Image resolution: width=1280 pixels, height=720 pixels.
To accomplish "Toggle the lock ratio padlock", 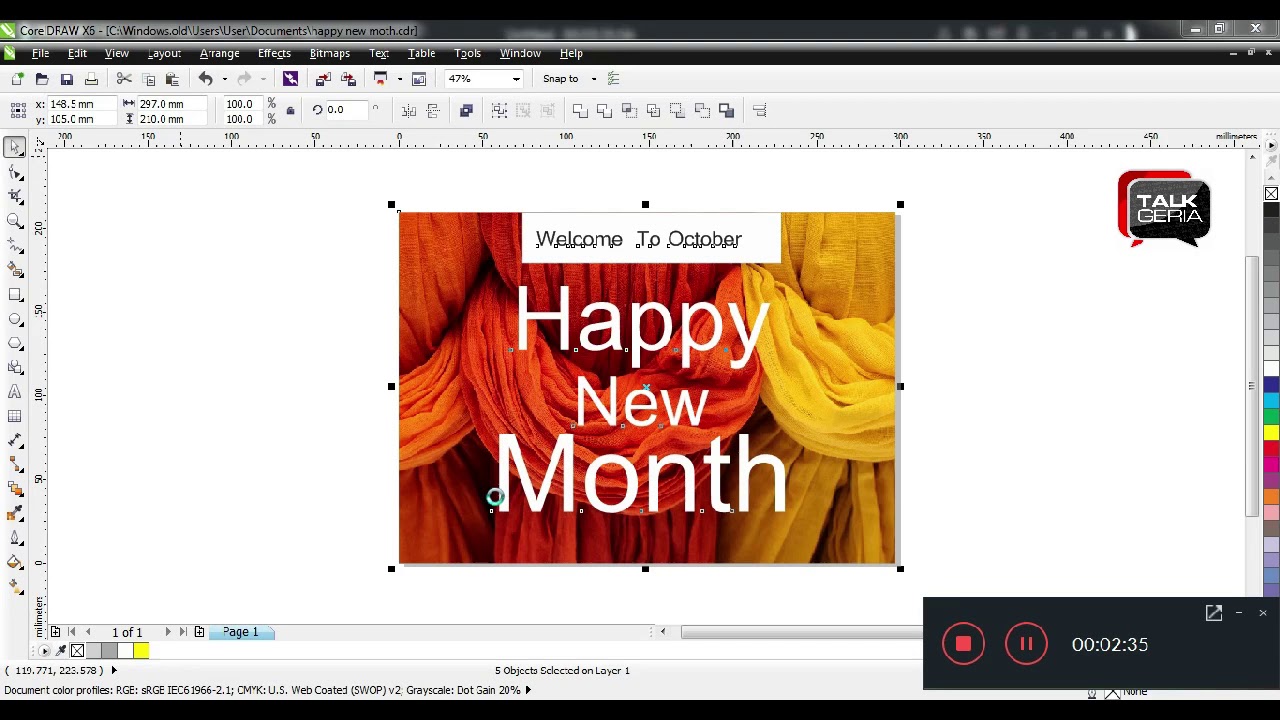I will coord(290,111).
